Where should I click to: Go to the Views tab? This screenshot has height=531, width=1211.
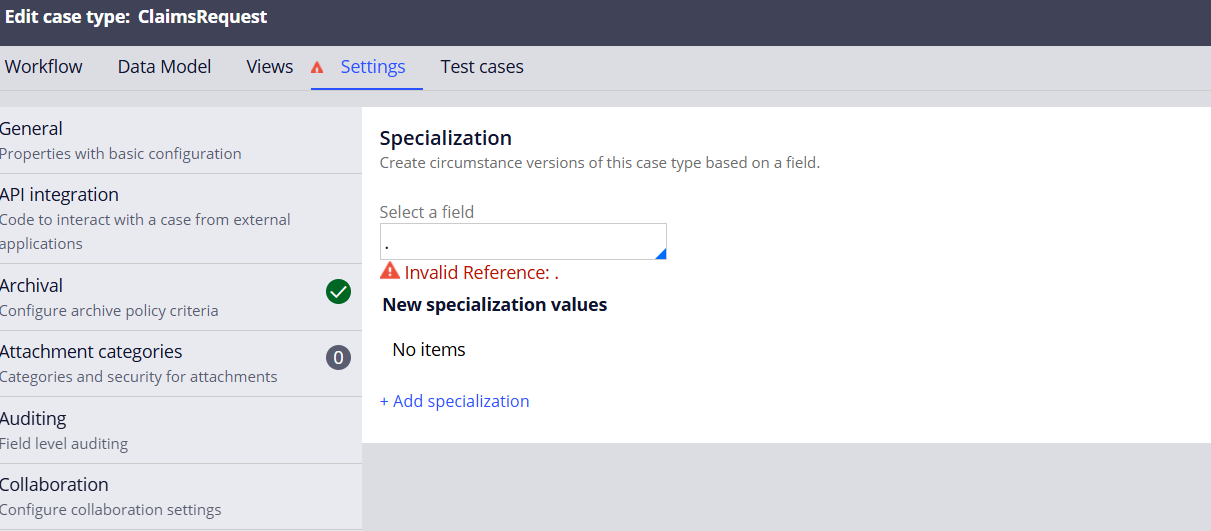pyautogui.click(x=269, y=67)
